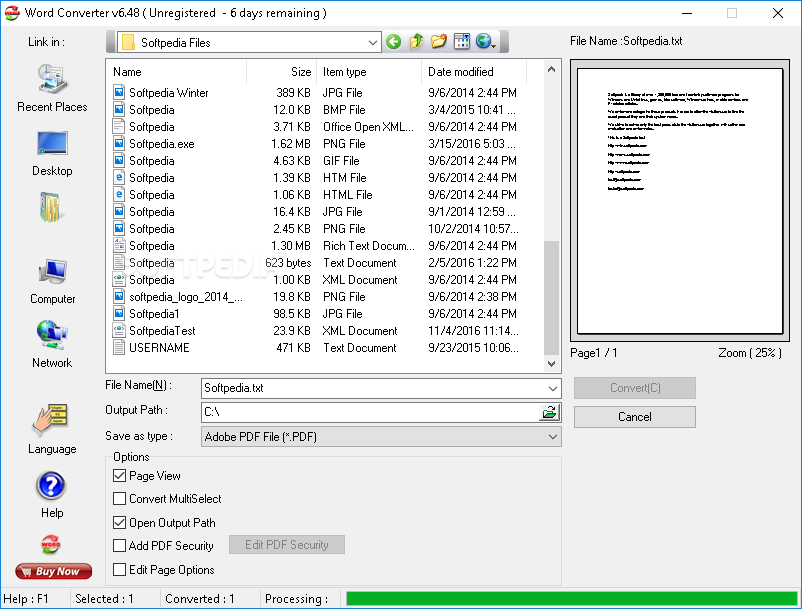Screen dimensions: 802x609
Task: Select Softpedia.exe PNG file icon
Action: click(x=119, y=144)
